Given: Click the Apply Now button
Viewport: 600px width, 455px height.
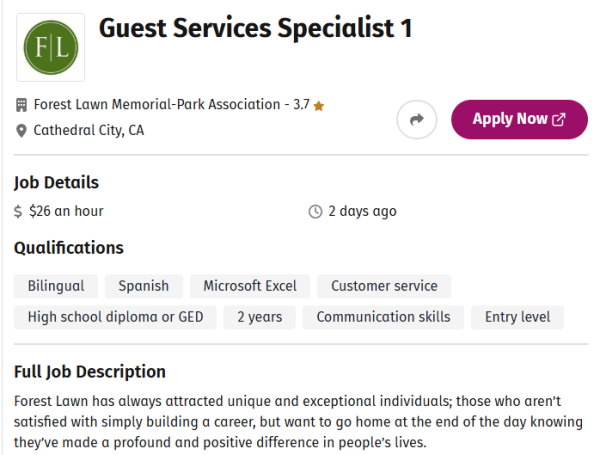Looking at the screenshot, I should (x=519, y=119).
